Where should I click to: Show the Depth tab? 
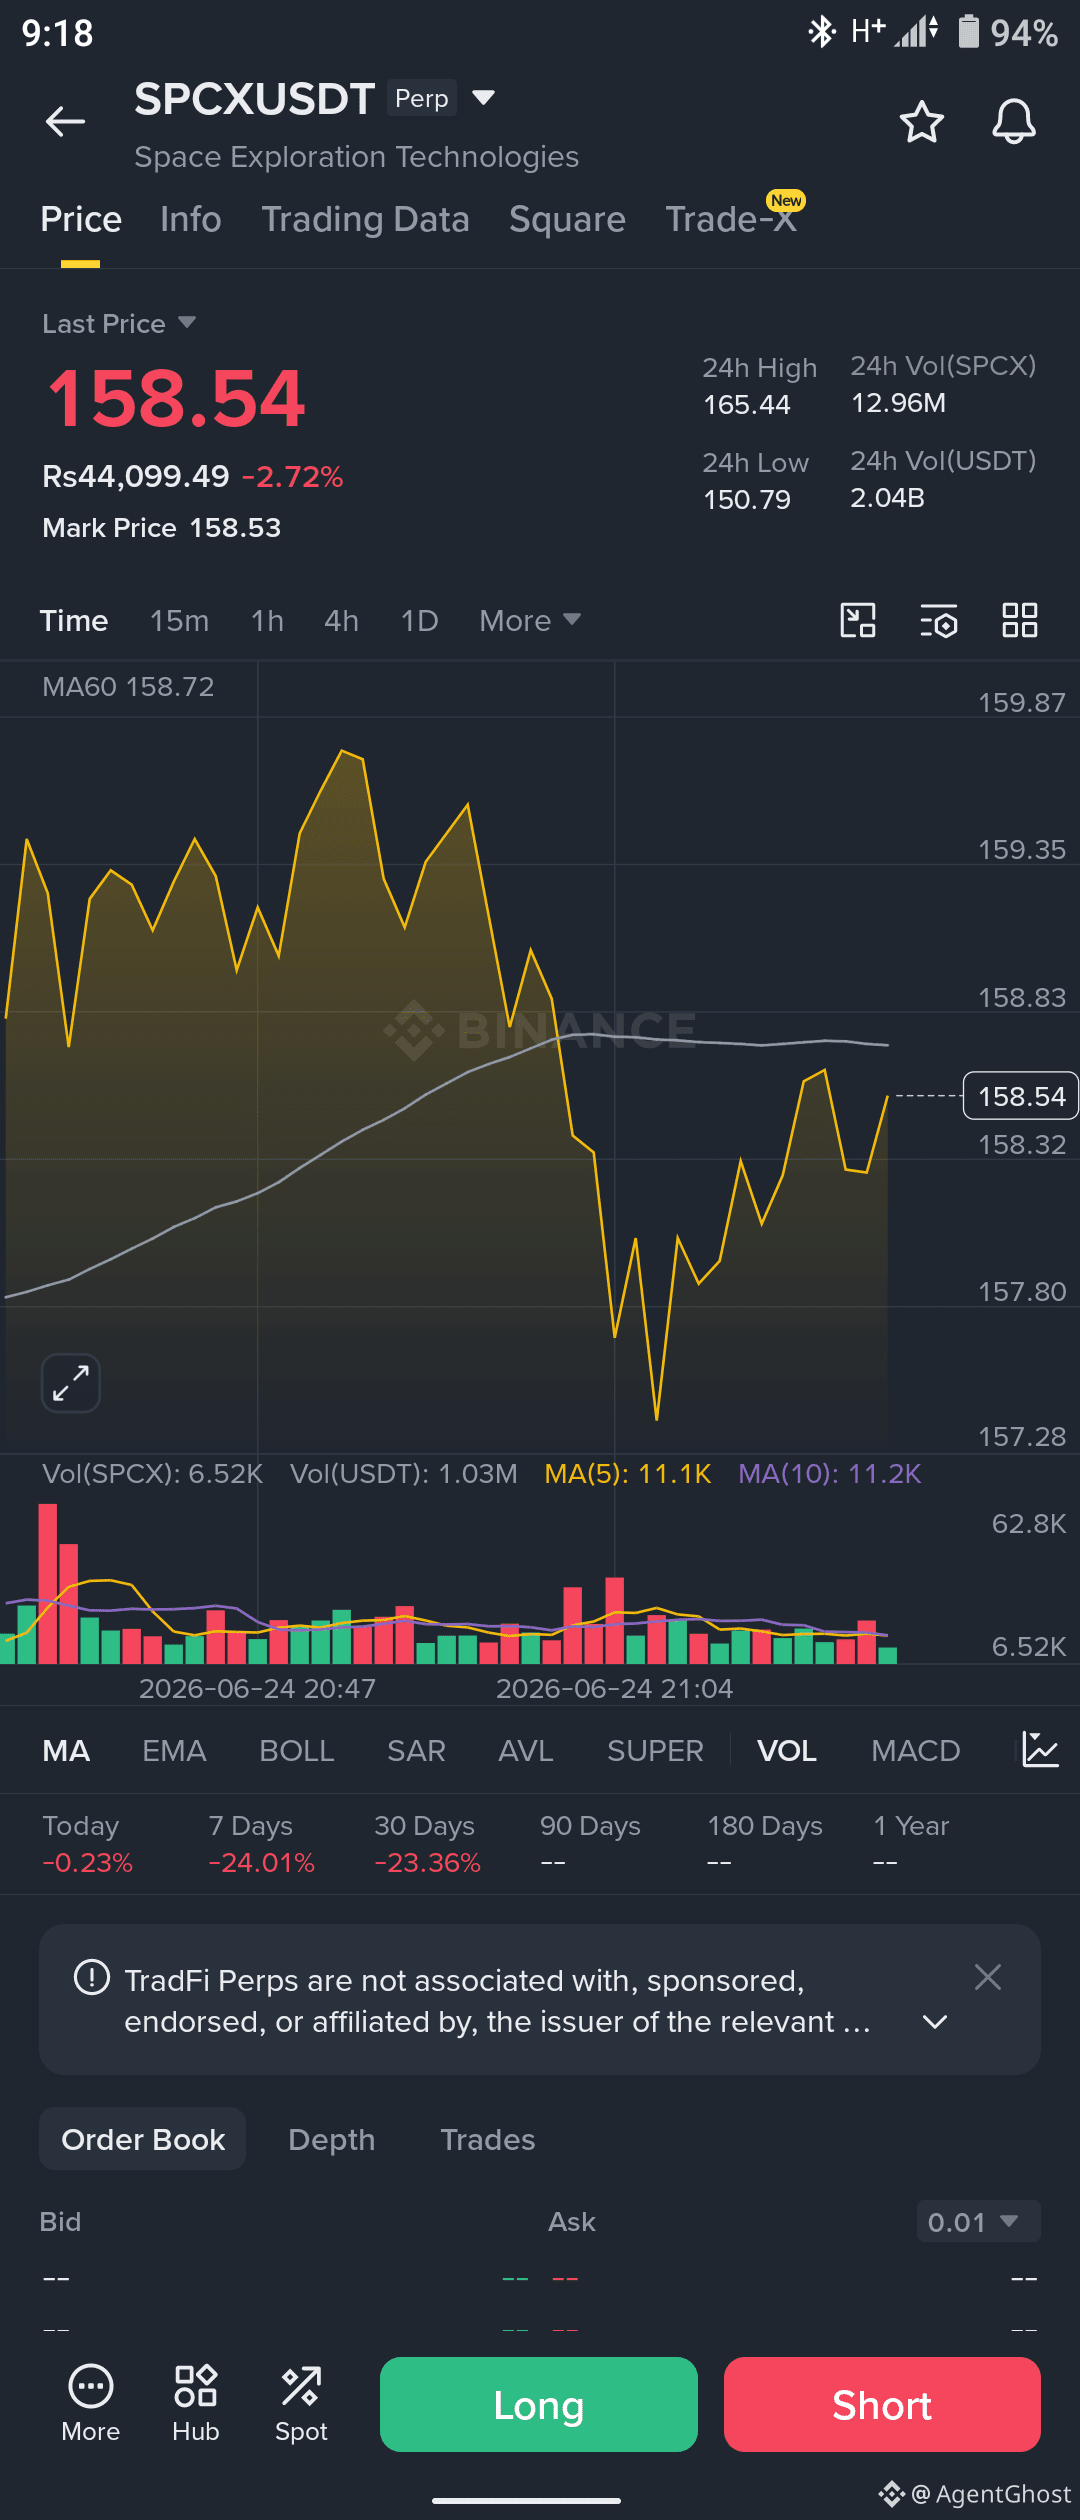tap(331, 2139)
